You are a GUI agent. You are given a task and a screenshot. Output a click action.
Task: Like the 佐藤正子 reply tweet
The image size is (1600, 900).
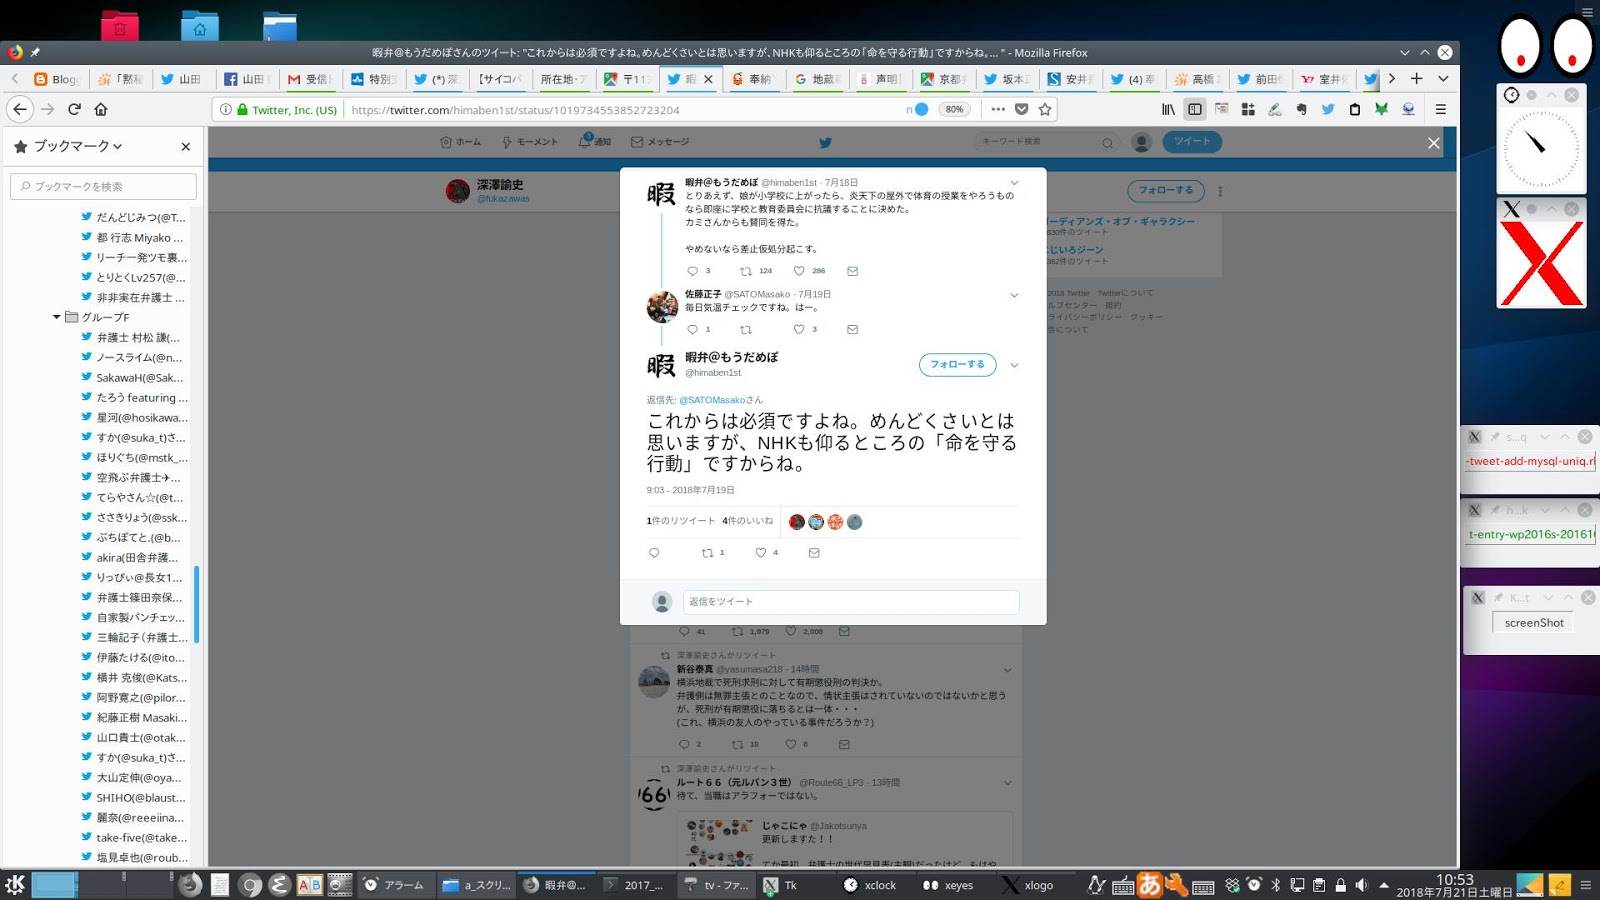799,329
